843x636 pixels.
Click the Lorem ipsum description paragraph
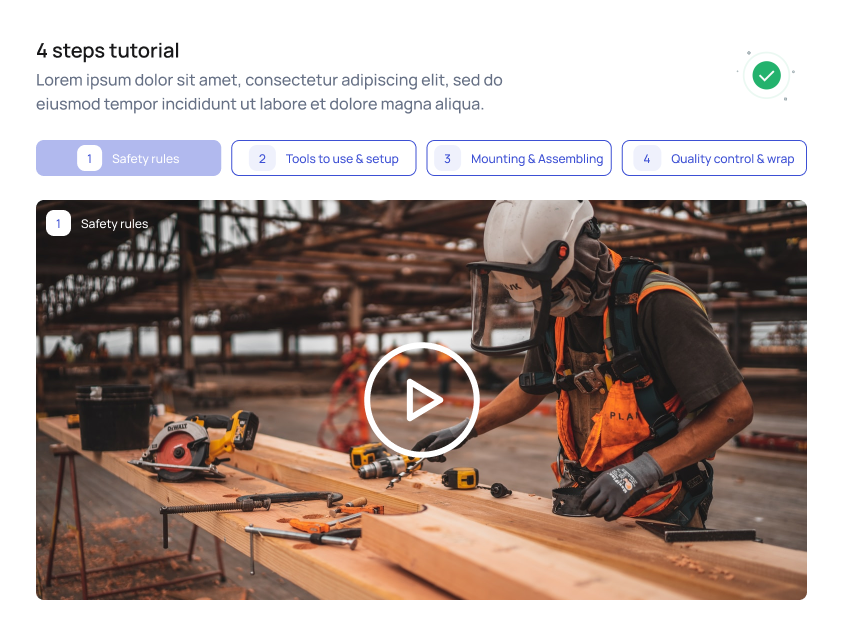point(269,92)
